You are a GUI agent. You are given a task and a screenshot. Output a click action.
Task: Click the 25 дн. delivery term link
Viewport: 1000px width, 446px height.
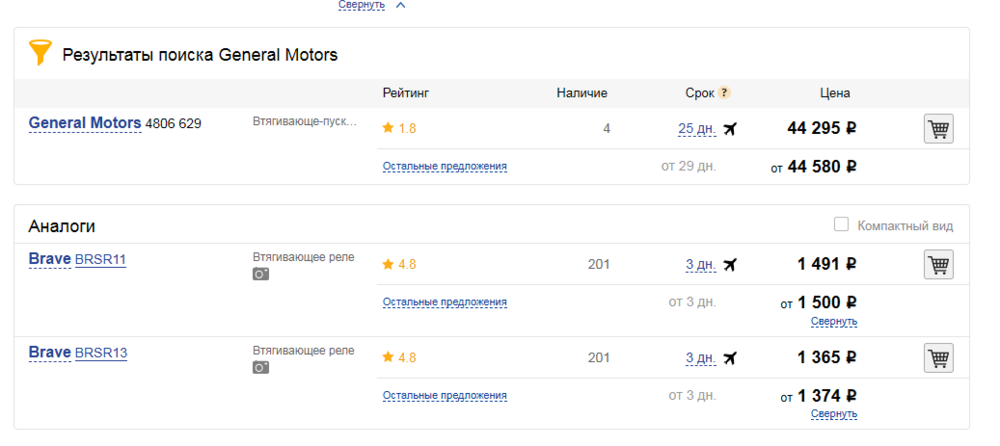click(697, 129)
